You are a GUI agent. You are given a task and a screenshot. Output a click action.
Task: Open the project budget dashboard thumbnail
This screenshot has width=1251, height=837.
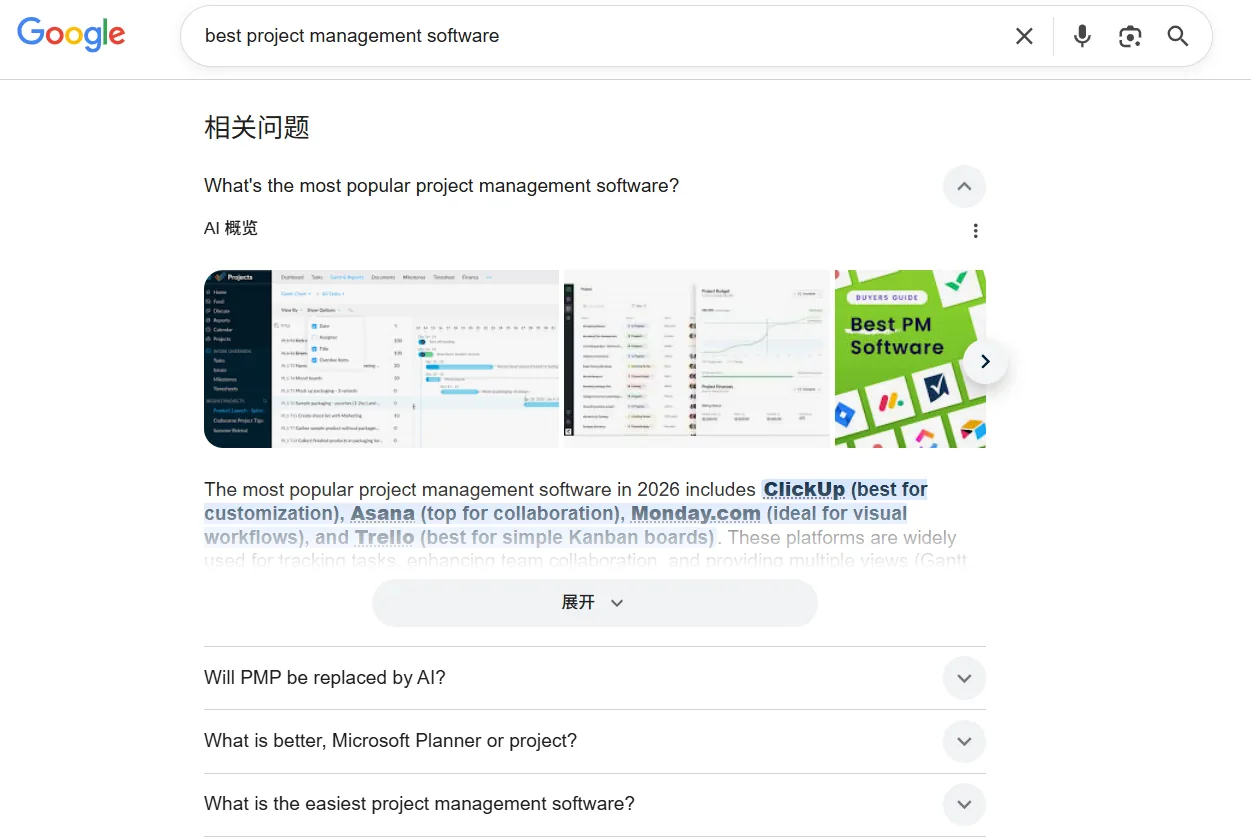pyautogui.click(x=697, y=359)
